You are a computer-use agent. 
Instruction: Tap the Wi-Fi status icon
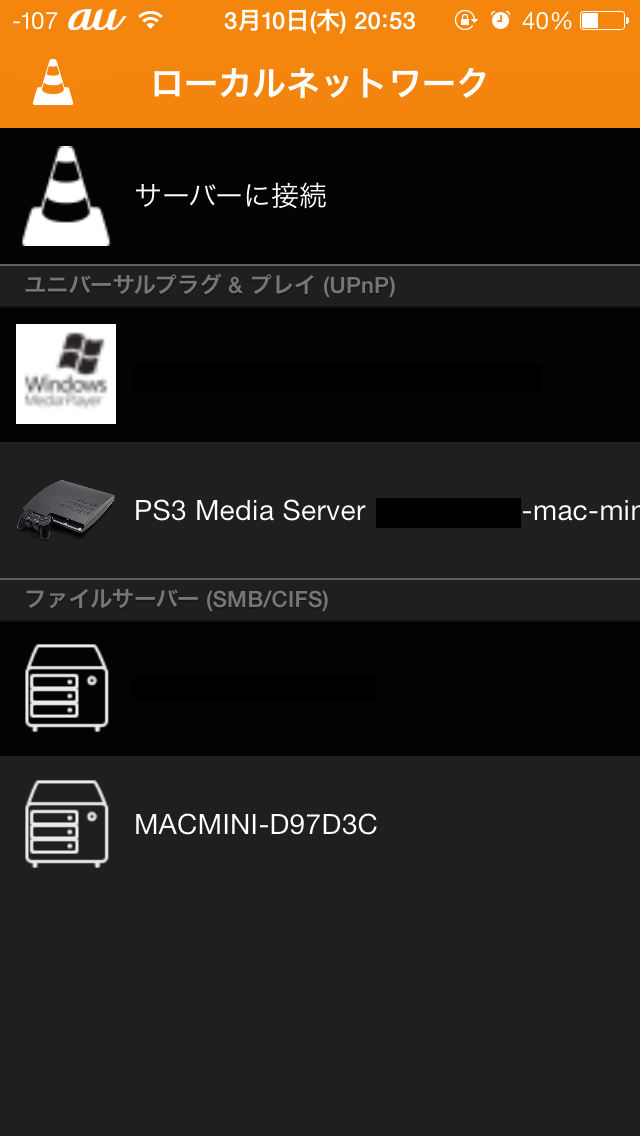click(151, 20)
